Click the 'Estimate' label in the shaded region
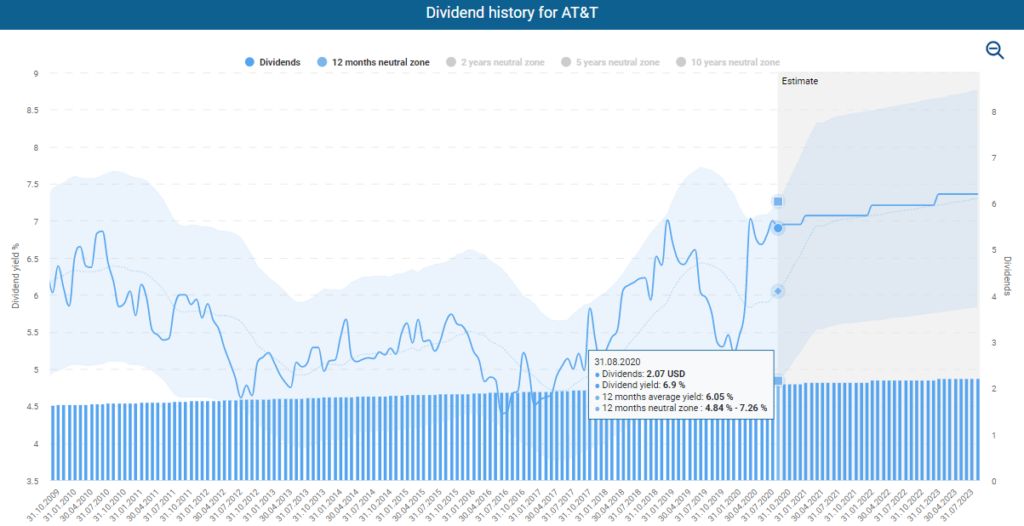1024x526 pixels. [799, 81]
